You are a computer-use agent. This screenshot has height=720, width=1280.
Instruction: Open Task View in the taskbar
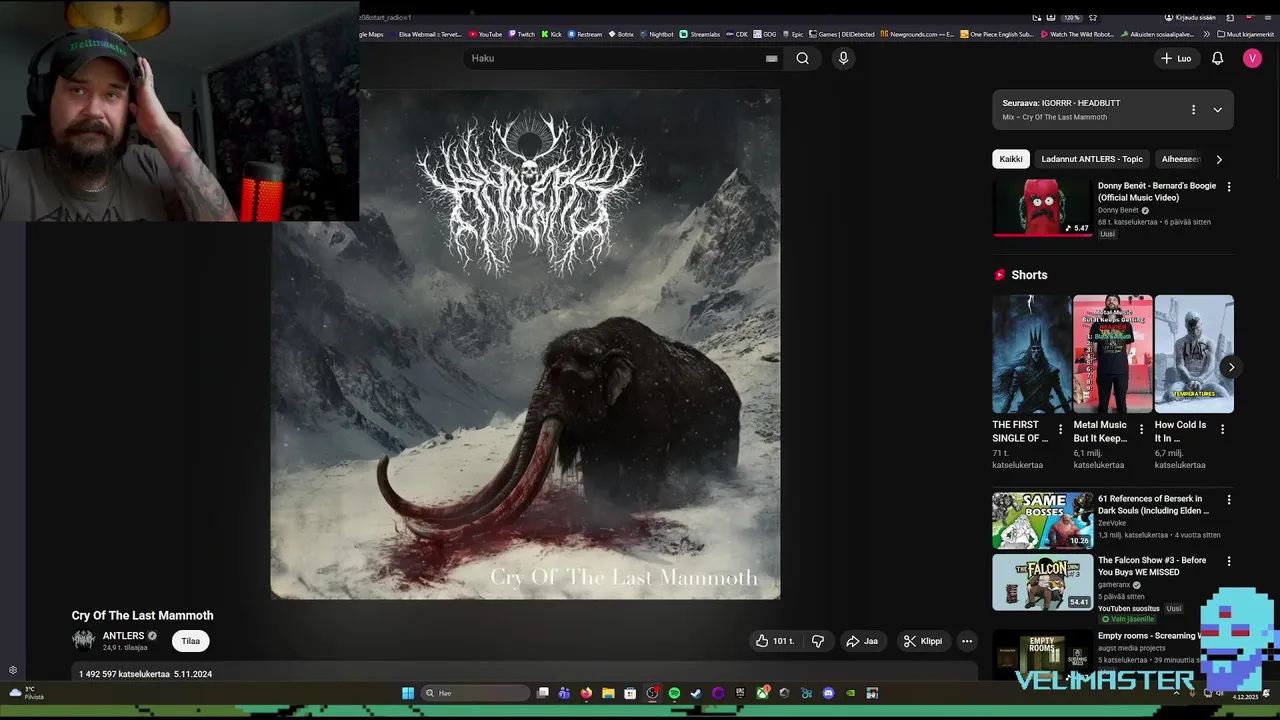click(x=542, y=693)
